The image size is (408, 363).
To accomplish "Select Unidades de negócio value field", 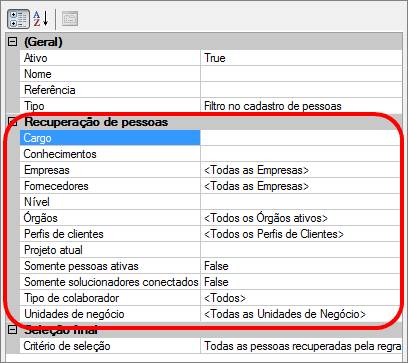I will tap(301, 314).
